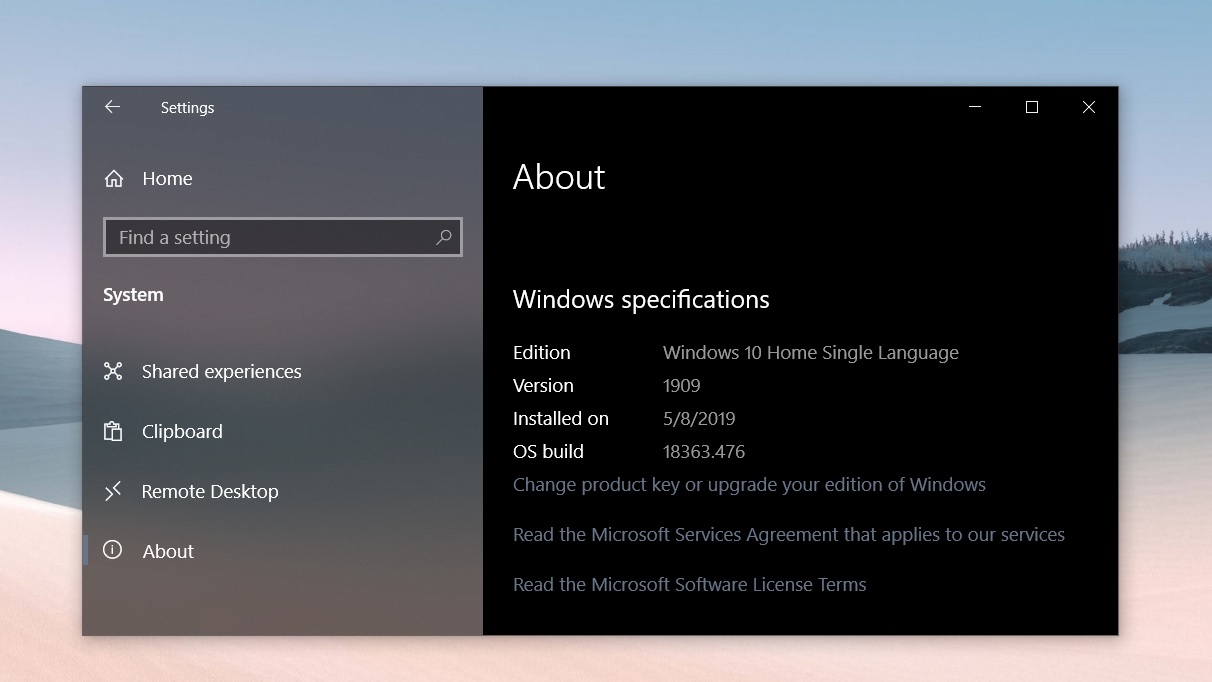Click the Edition label
The width and height of the screenshot is (1212, 682).
(x=542, y=352)
